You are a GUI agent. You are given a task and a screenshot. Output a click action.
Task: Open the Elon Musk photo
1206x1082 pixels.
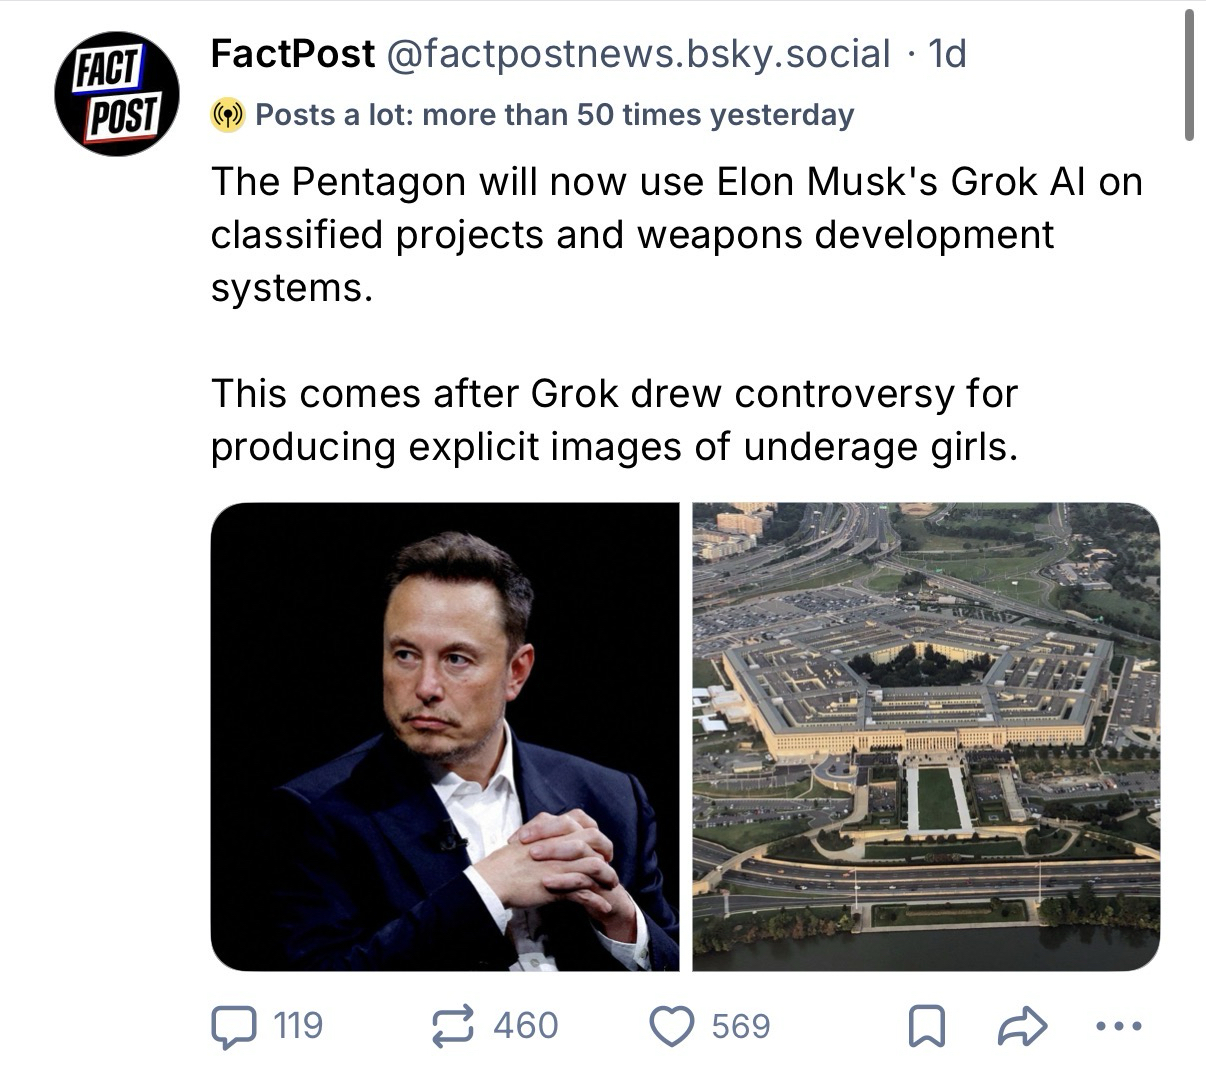[x=445, y=737]
